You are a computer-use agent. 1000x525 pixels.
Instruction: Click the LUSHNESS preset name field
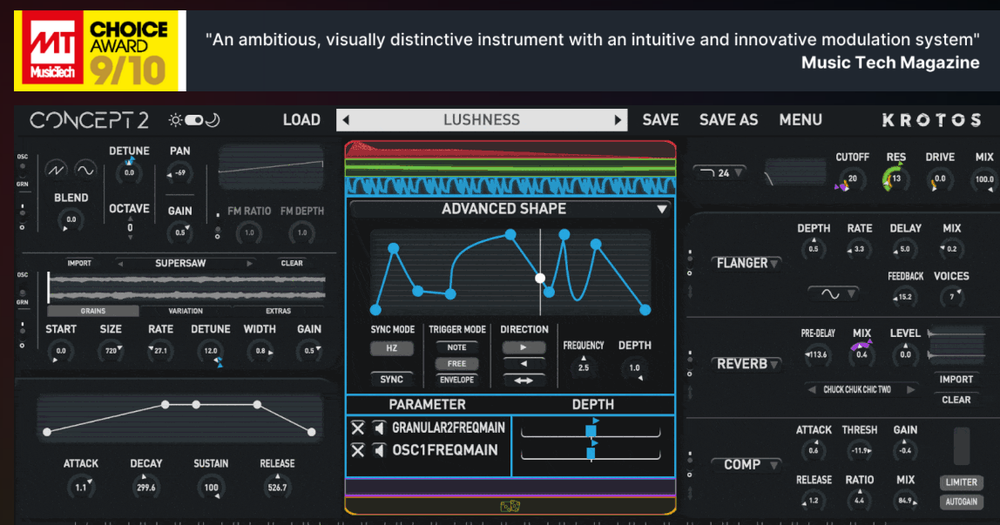[x=482, y=120]
